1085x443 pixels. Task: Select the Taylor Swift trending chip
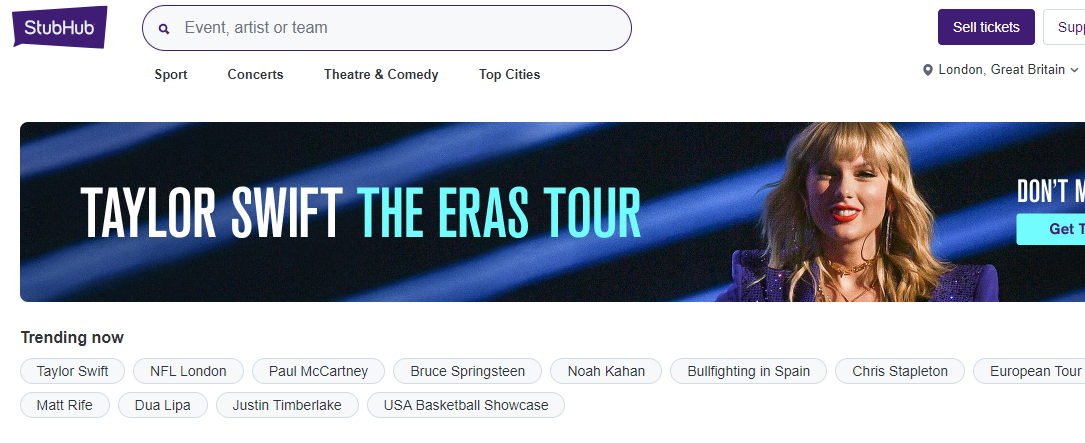[72, 371]
